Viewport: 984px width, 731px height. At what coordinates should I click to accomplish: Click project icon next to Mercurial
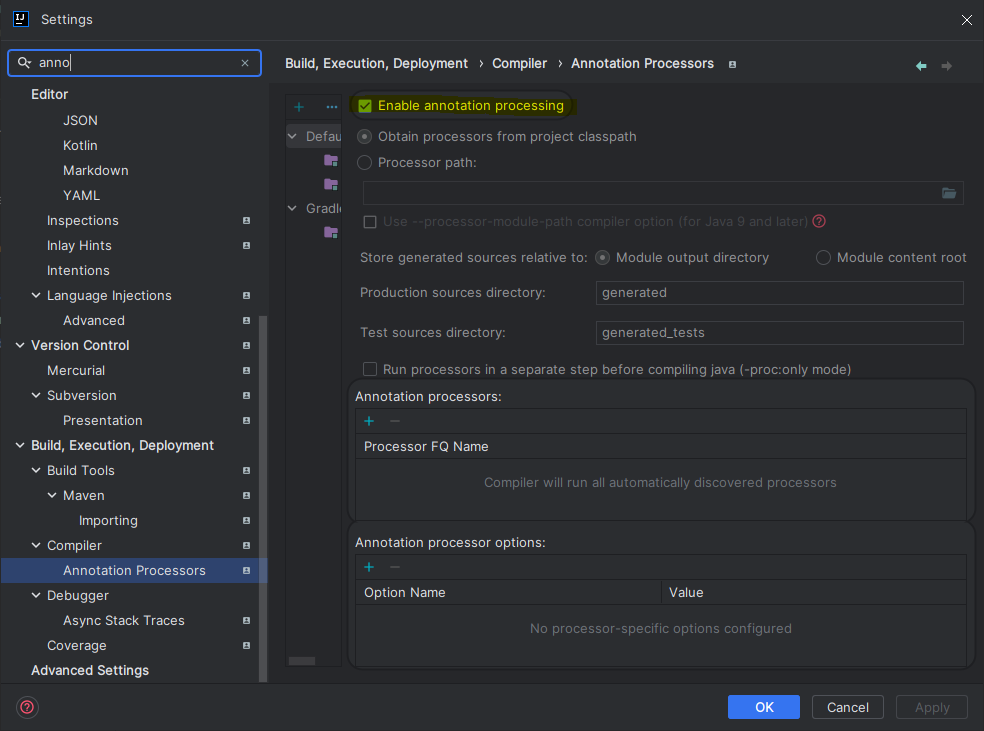point(246,370)
